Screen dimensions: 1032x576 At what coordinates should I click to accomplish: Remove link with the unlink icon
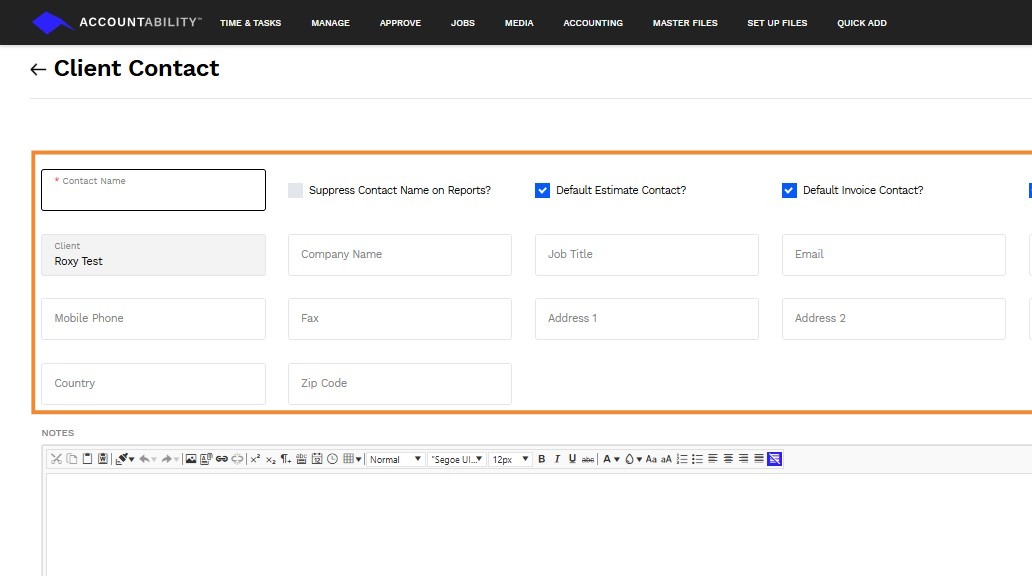click(x=238, y=459)
